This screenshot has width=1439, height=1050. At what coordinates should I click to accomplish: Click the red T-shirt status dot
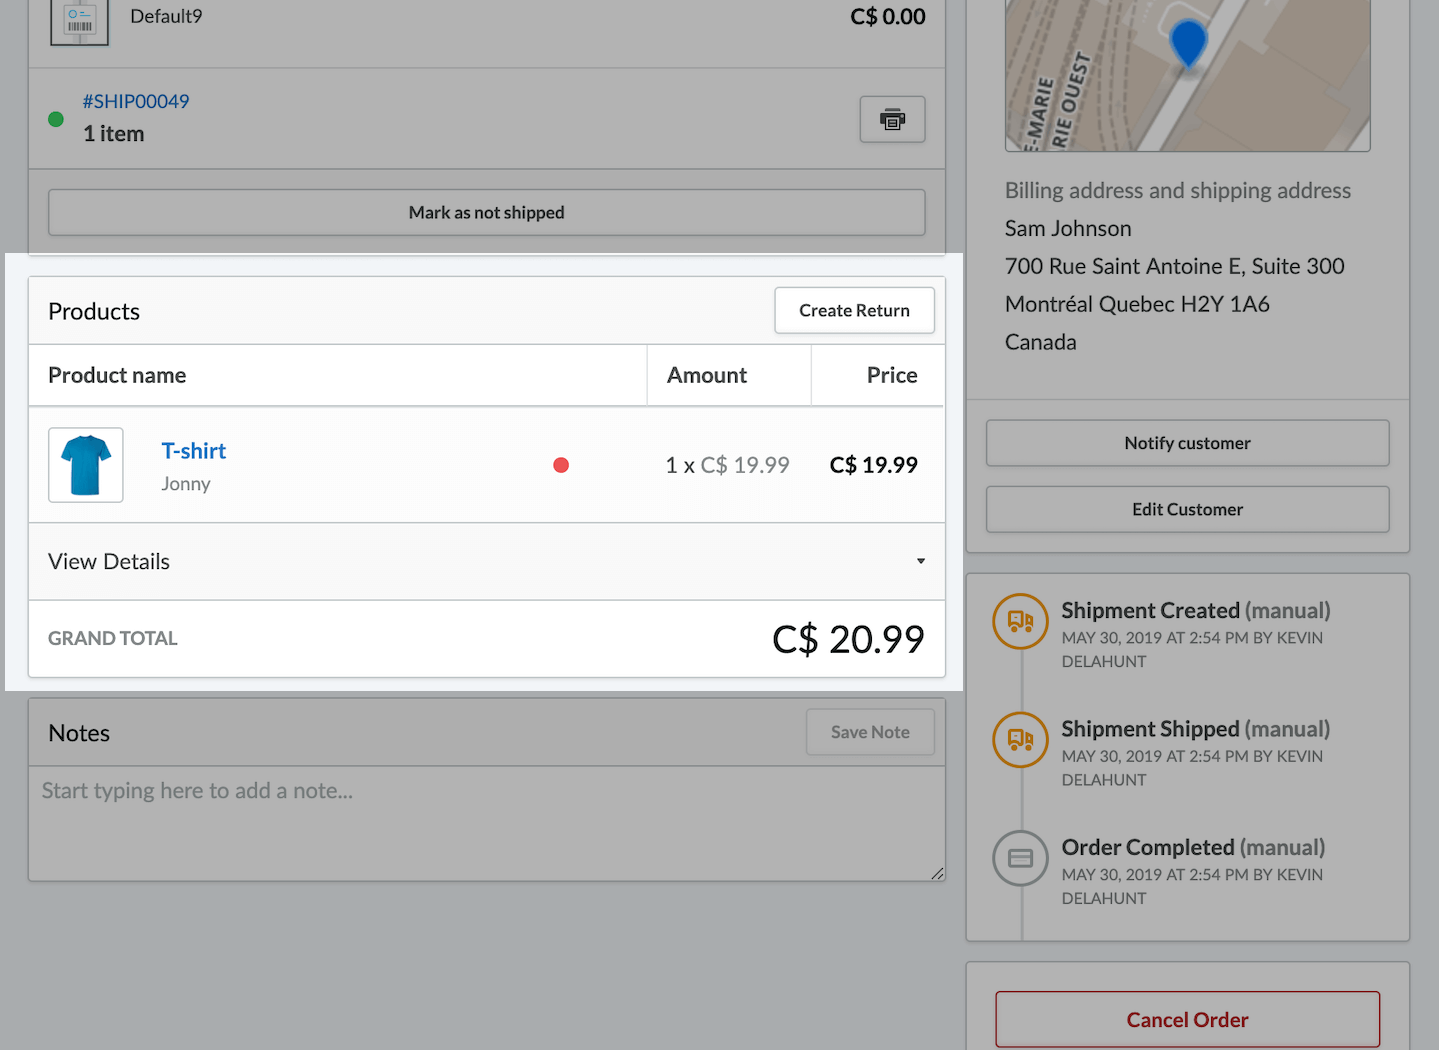tap(561, 465)
